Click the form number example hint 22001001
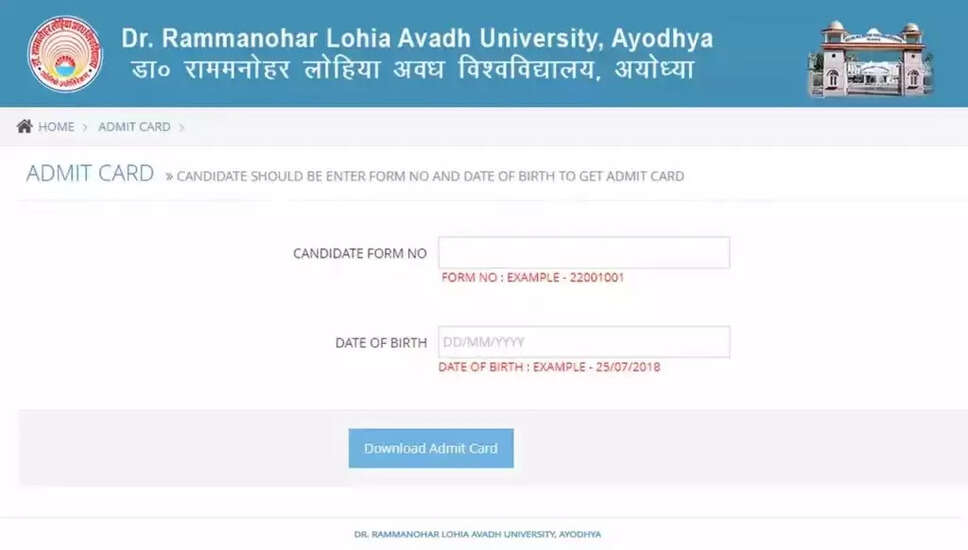This screenshot has height=550, width=968. [532, 278]
